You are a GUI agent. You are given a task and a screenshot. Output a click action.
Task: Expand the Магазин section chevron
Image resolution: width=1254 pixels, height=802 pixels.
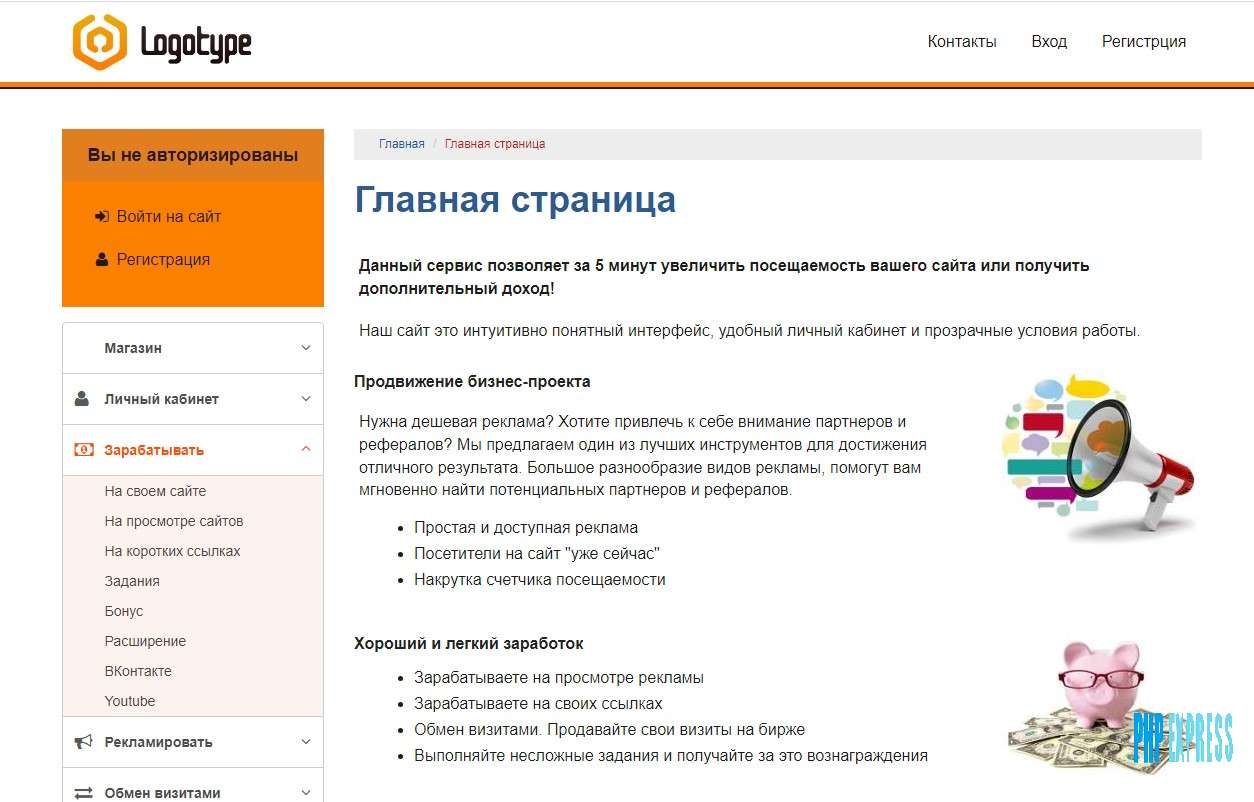[306, 348]
